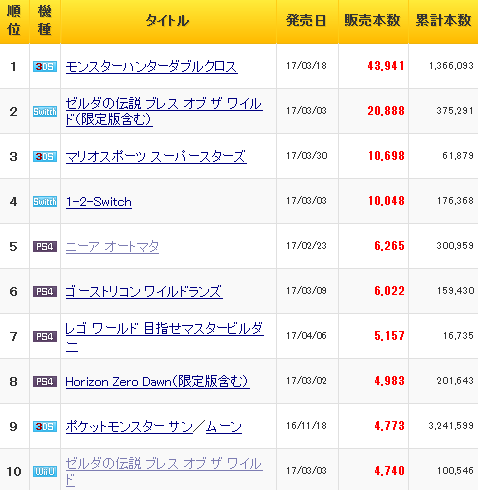Click sales figure 6,265

[x=389, y=246]
